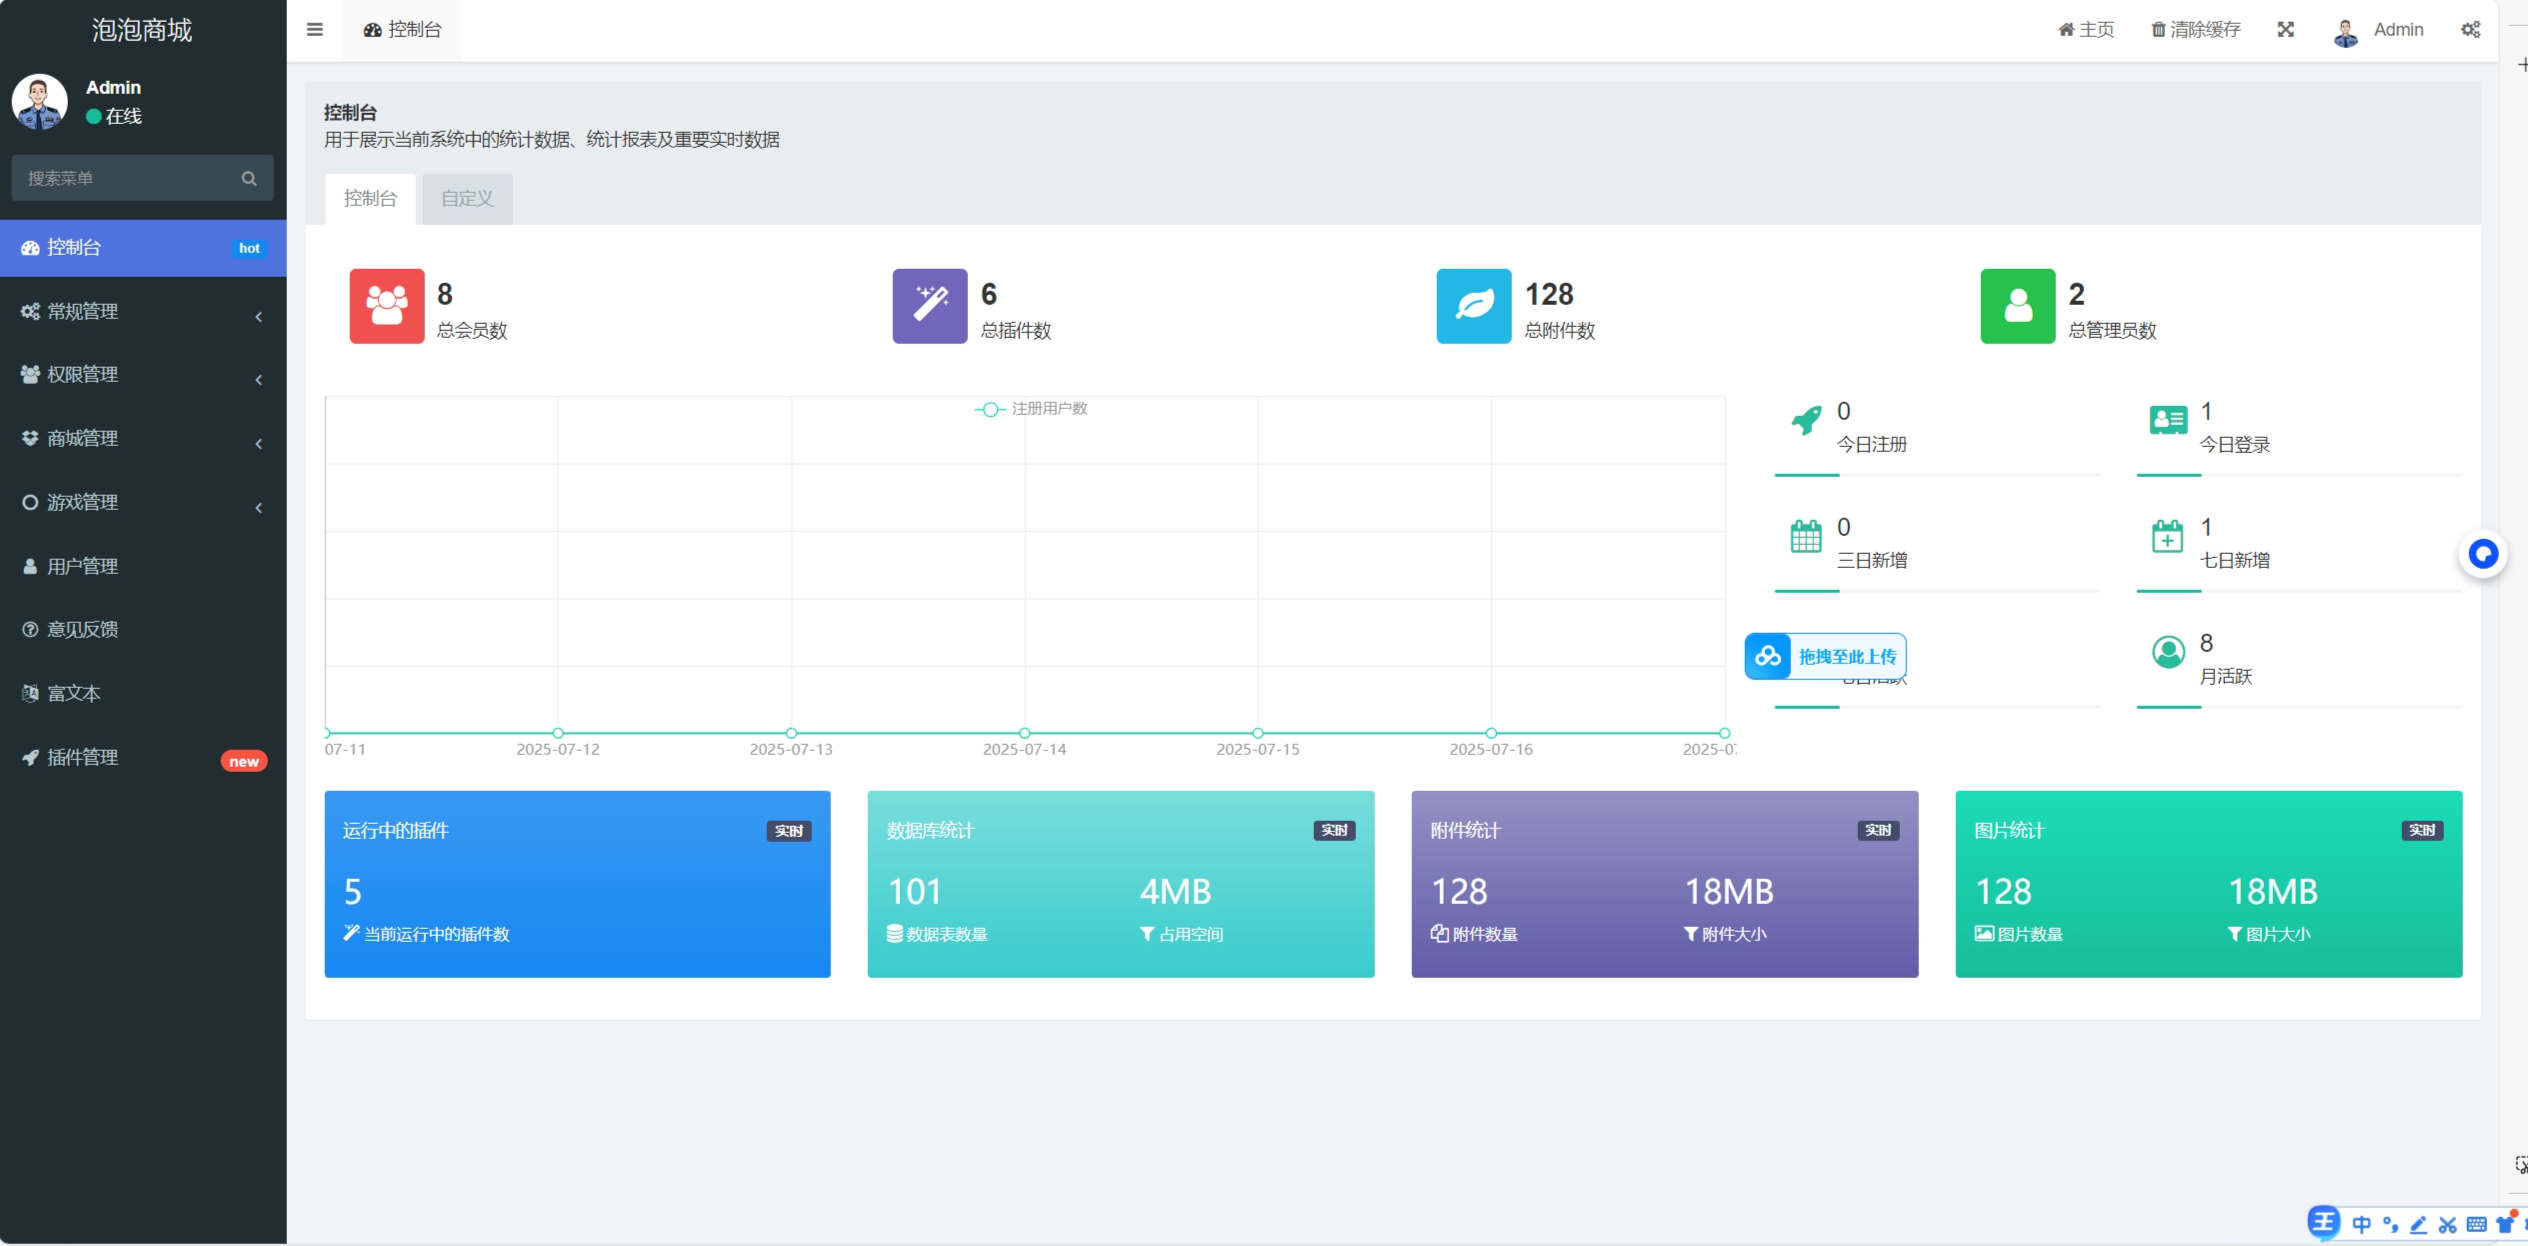Viewport: 2528px width, 1246px height.
Task: Click the 拖拽至此上传 upload button
Action: 1826,656
